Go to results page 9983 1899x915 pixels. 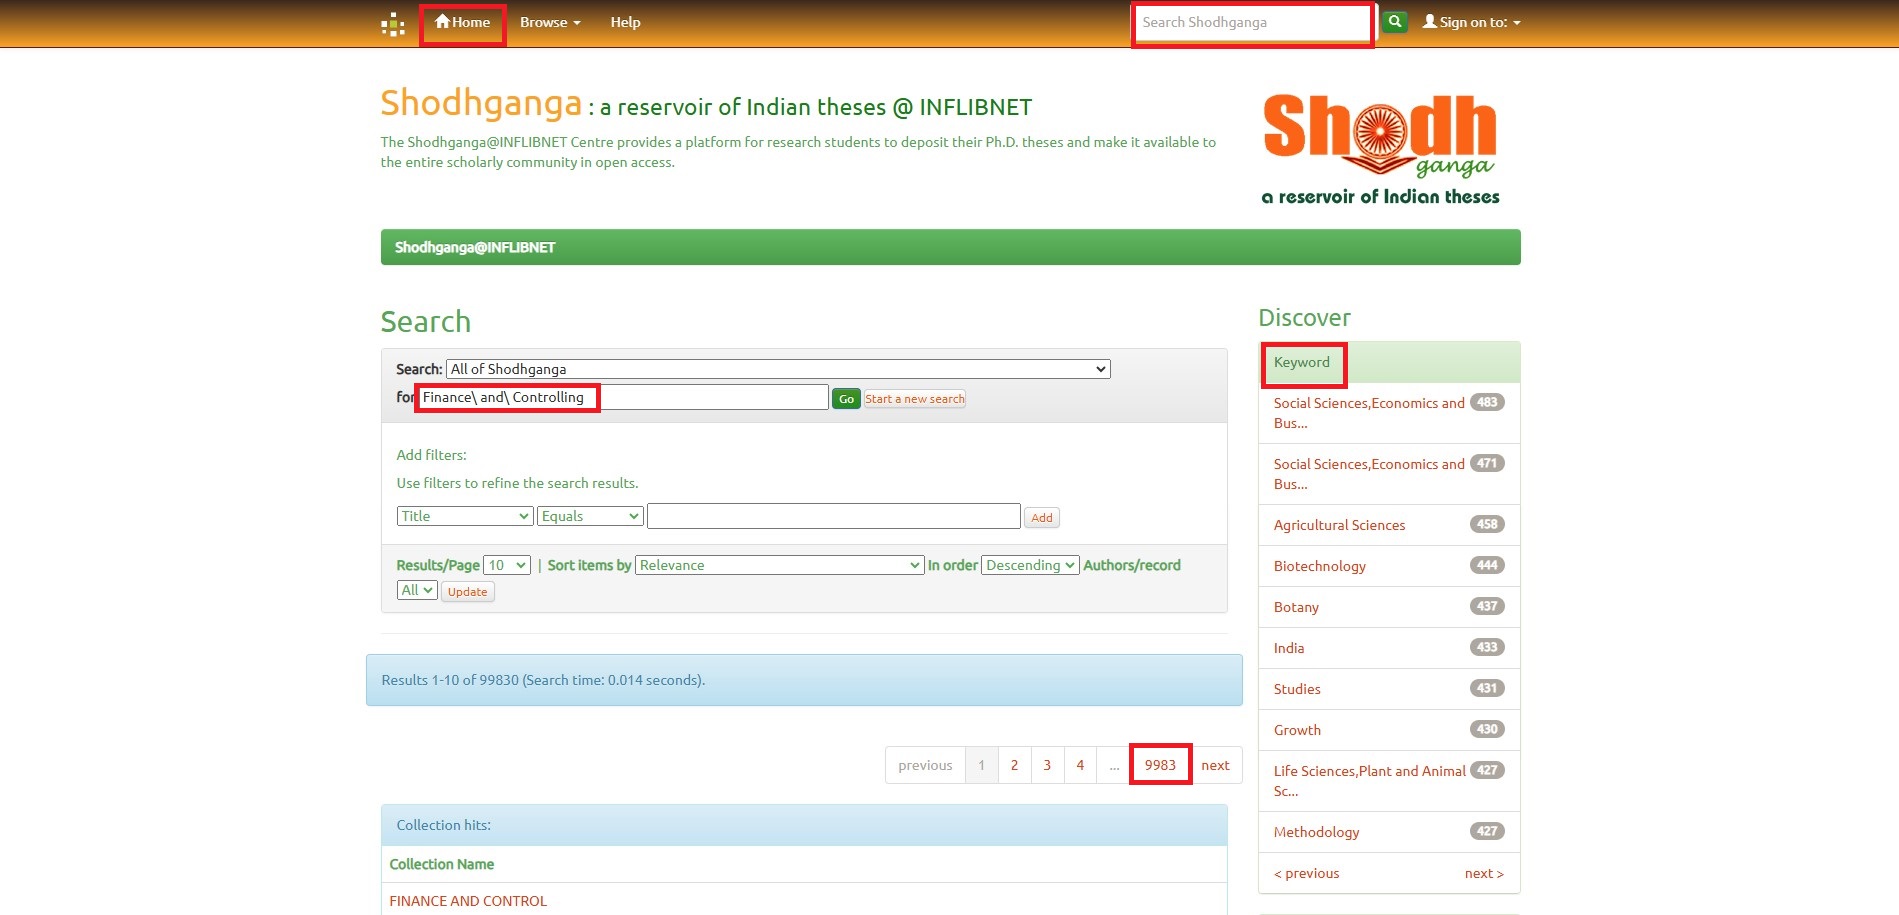1160,765
